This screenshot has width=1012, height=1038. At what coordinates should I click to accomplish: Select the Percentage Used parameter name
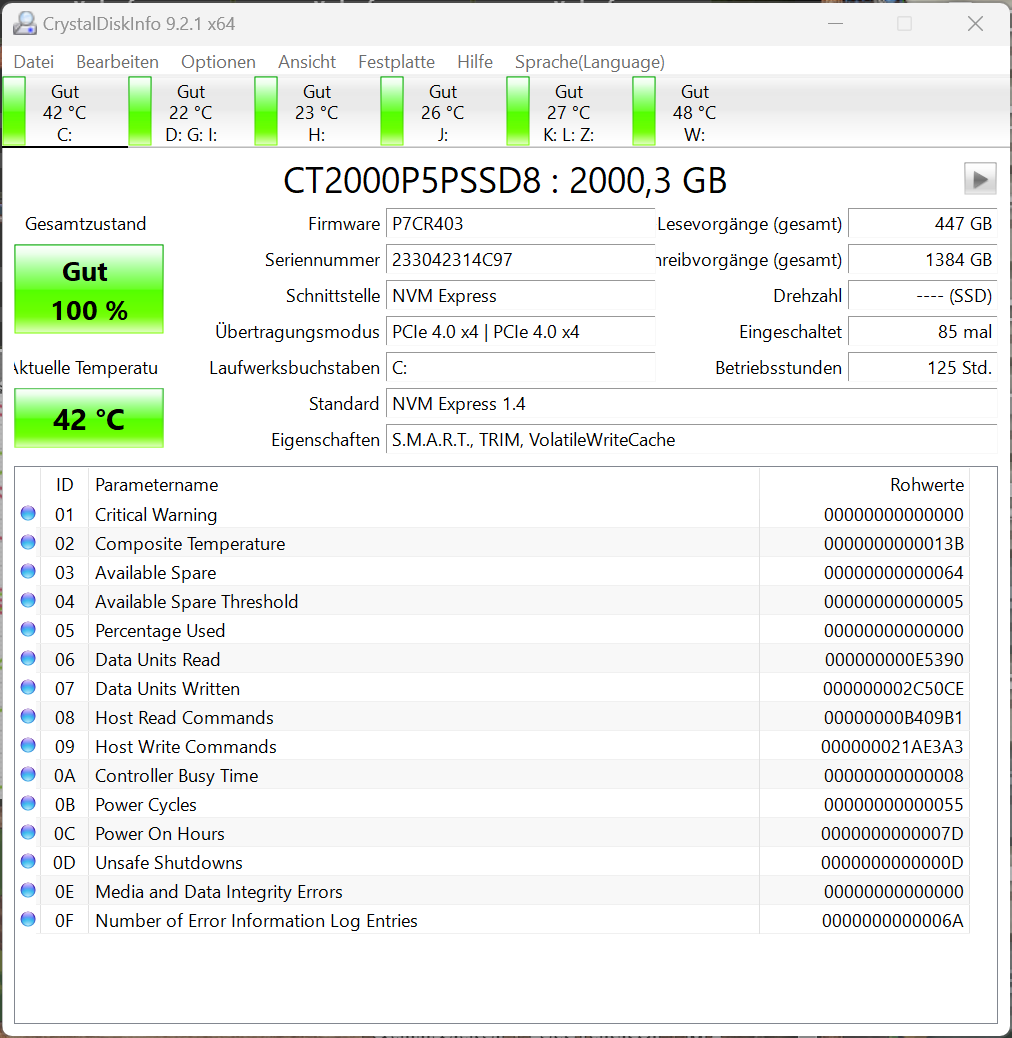point(160,630)
